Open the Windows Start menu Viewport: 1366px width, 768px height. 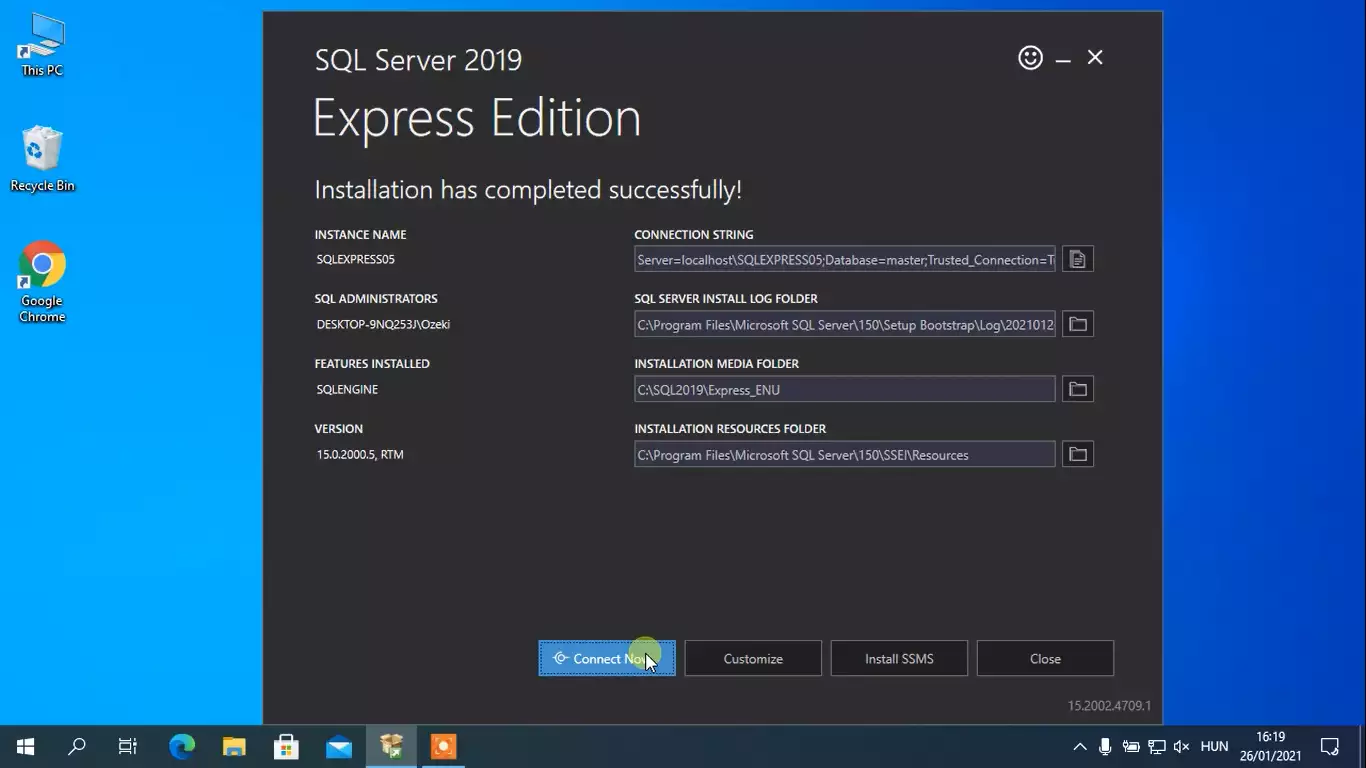point(25,746)
